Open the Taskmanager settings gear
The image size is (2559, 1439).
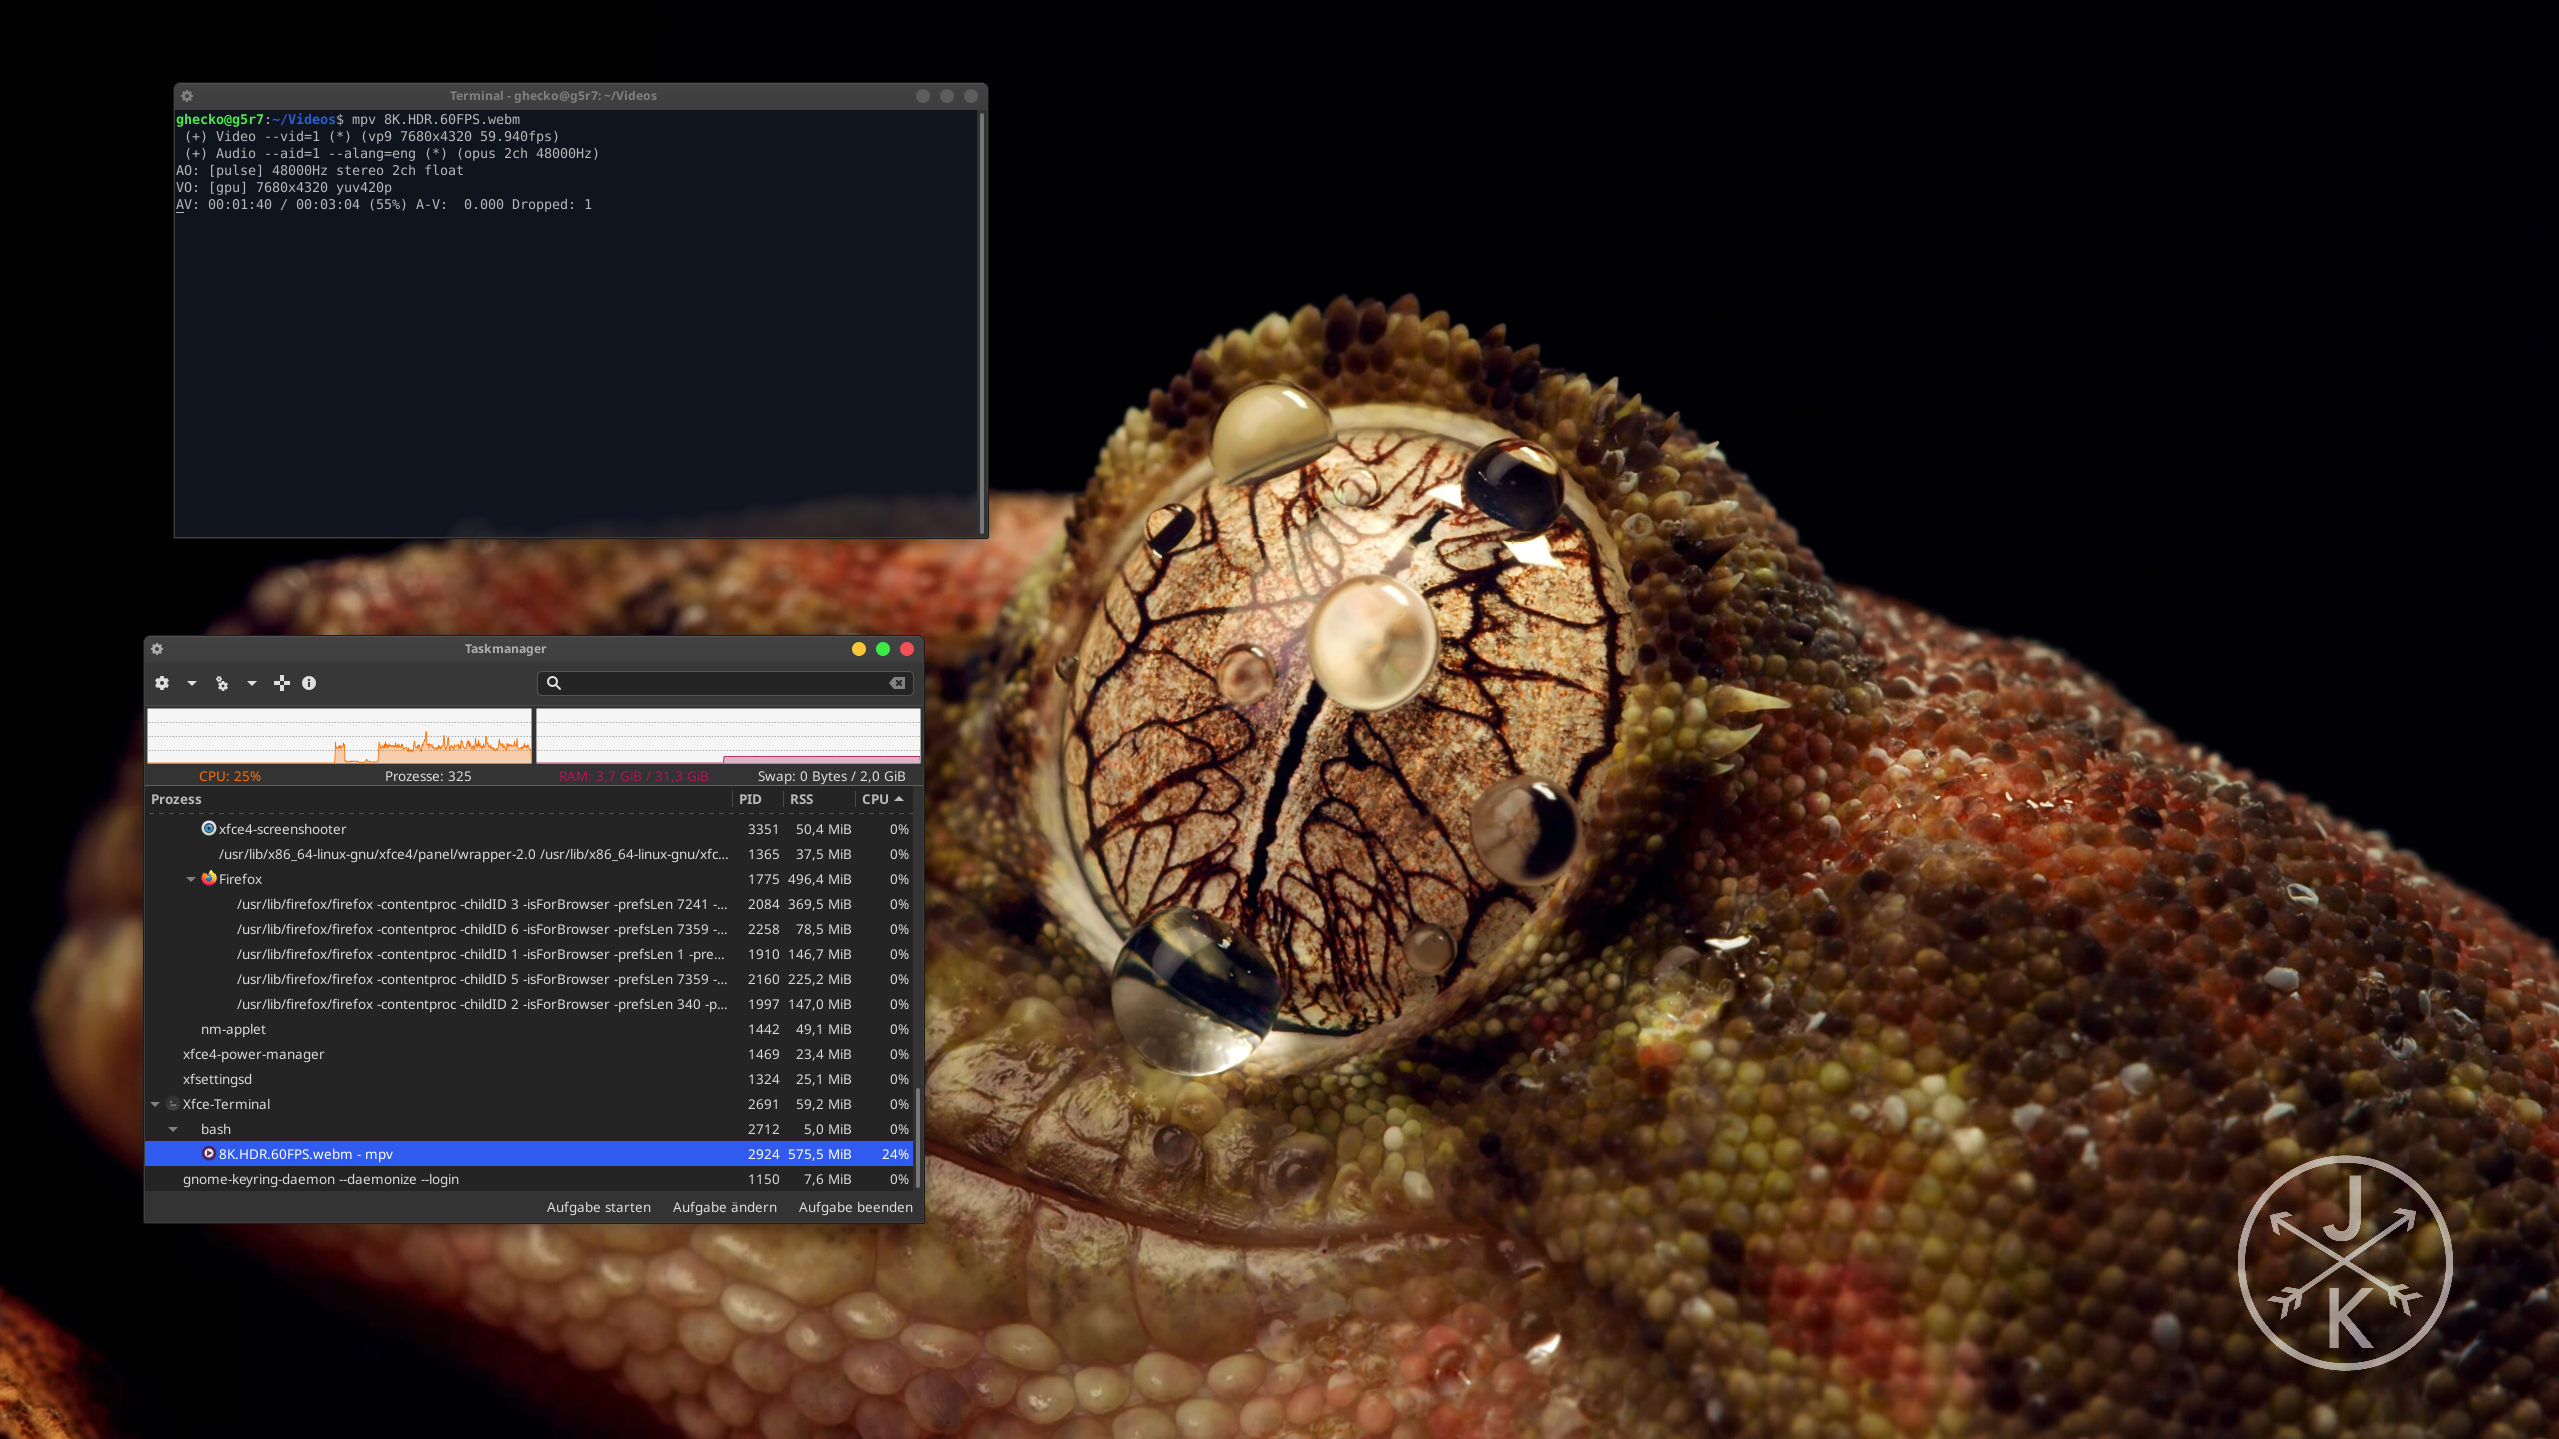pyautogui.click(x=162, y=683)
